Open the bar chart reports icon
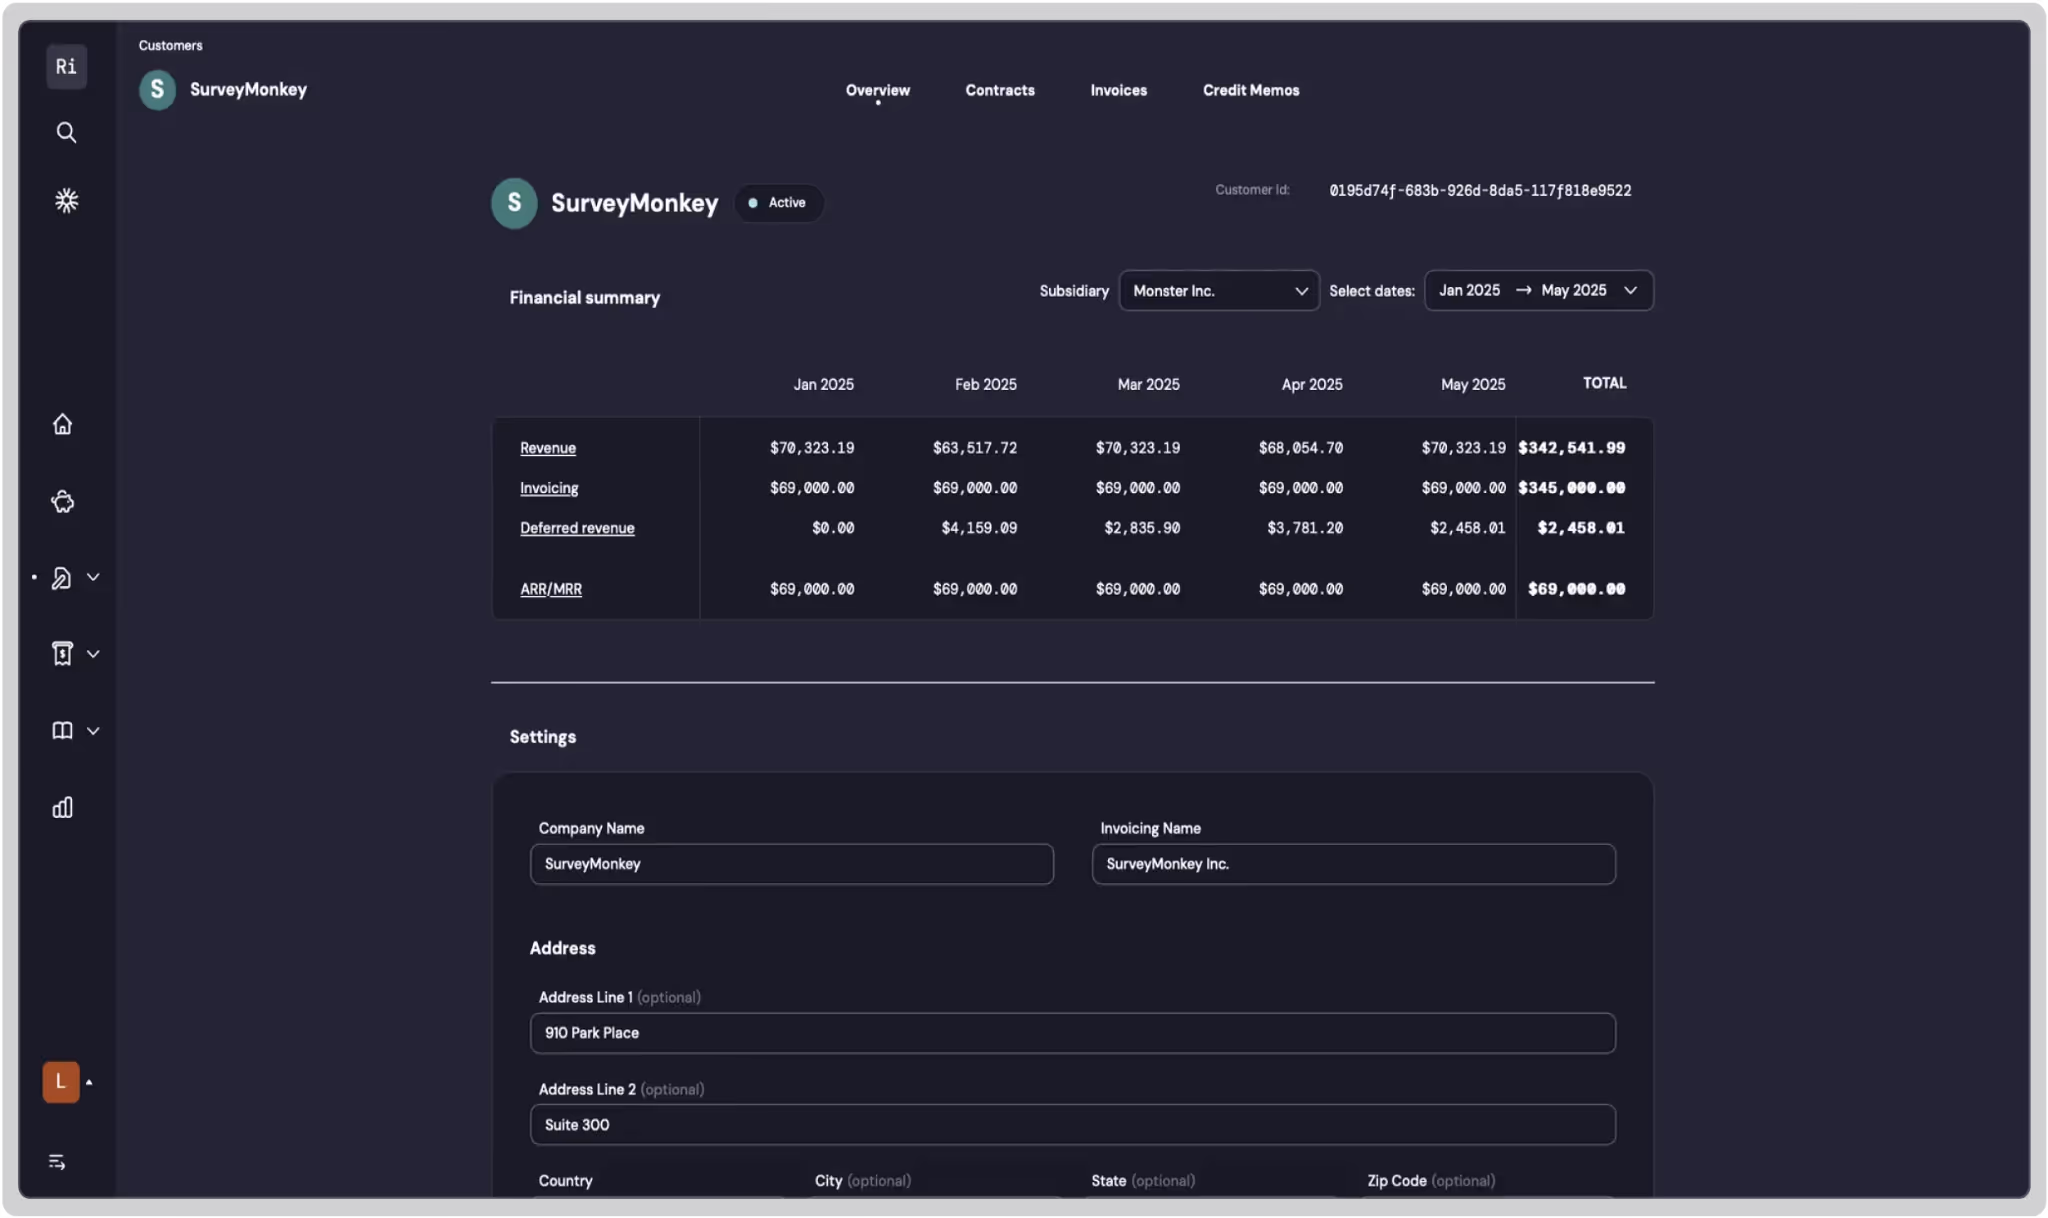 coord(62,807)
